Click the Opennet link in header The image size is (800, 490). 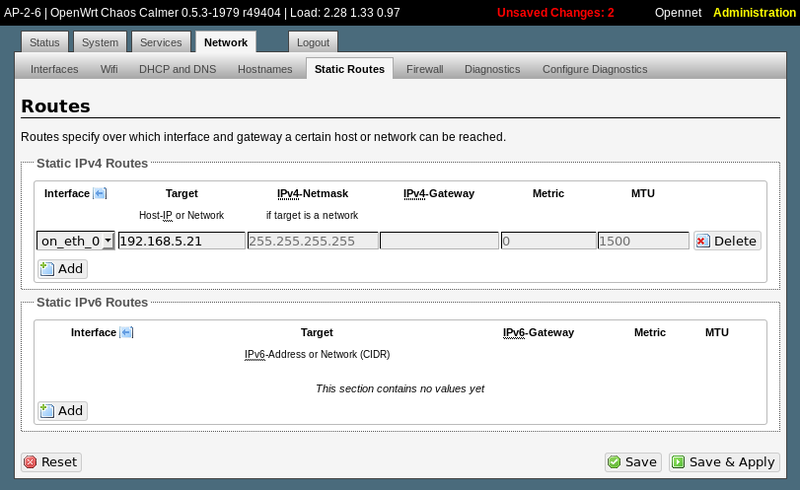678,13
